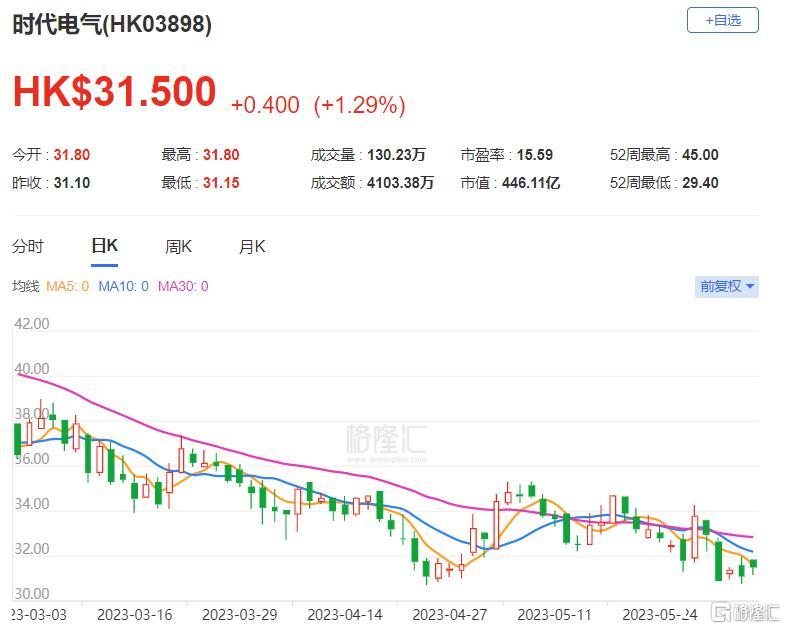Click the date label 2023-04-14

click(x=345, y=615)
